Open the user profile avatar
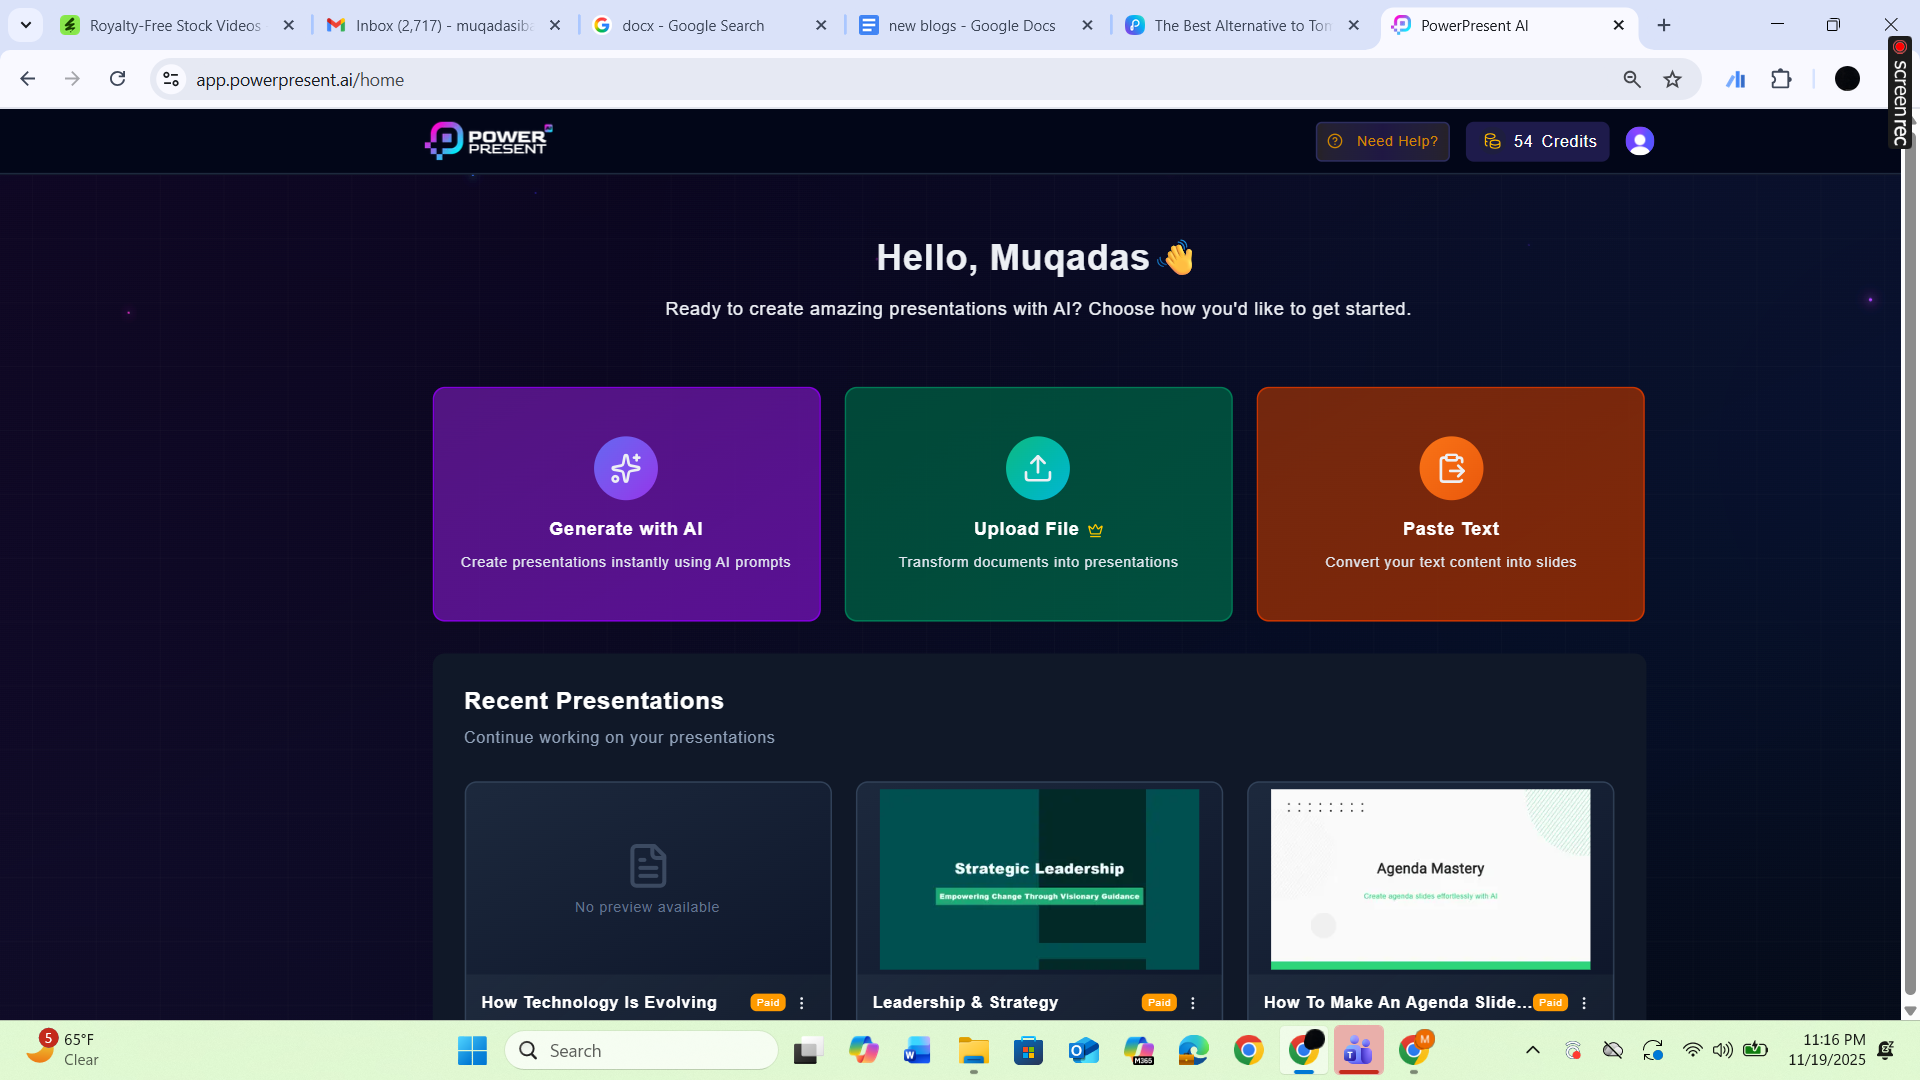The image size is (1920, 1080). (1639, 141)
